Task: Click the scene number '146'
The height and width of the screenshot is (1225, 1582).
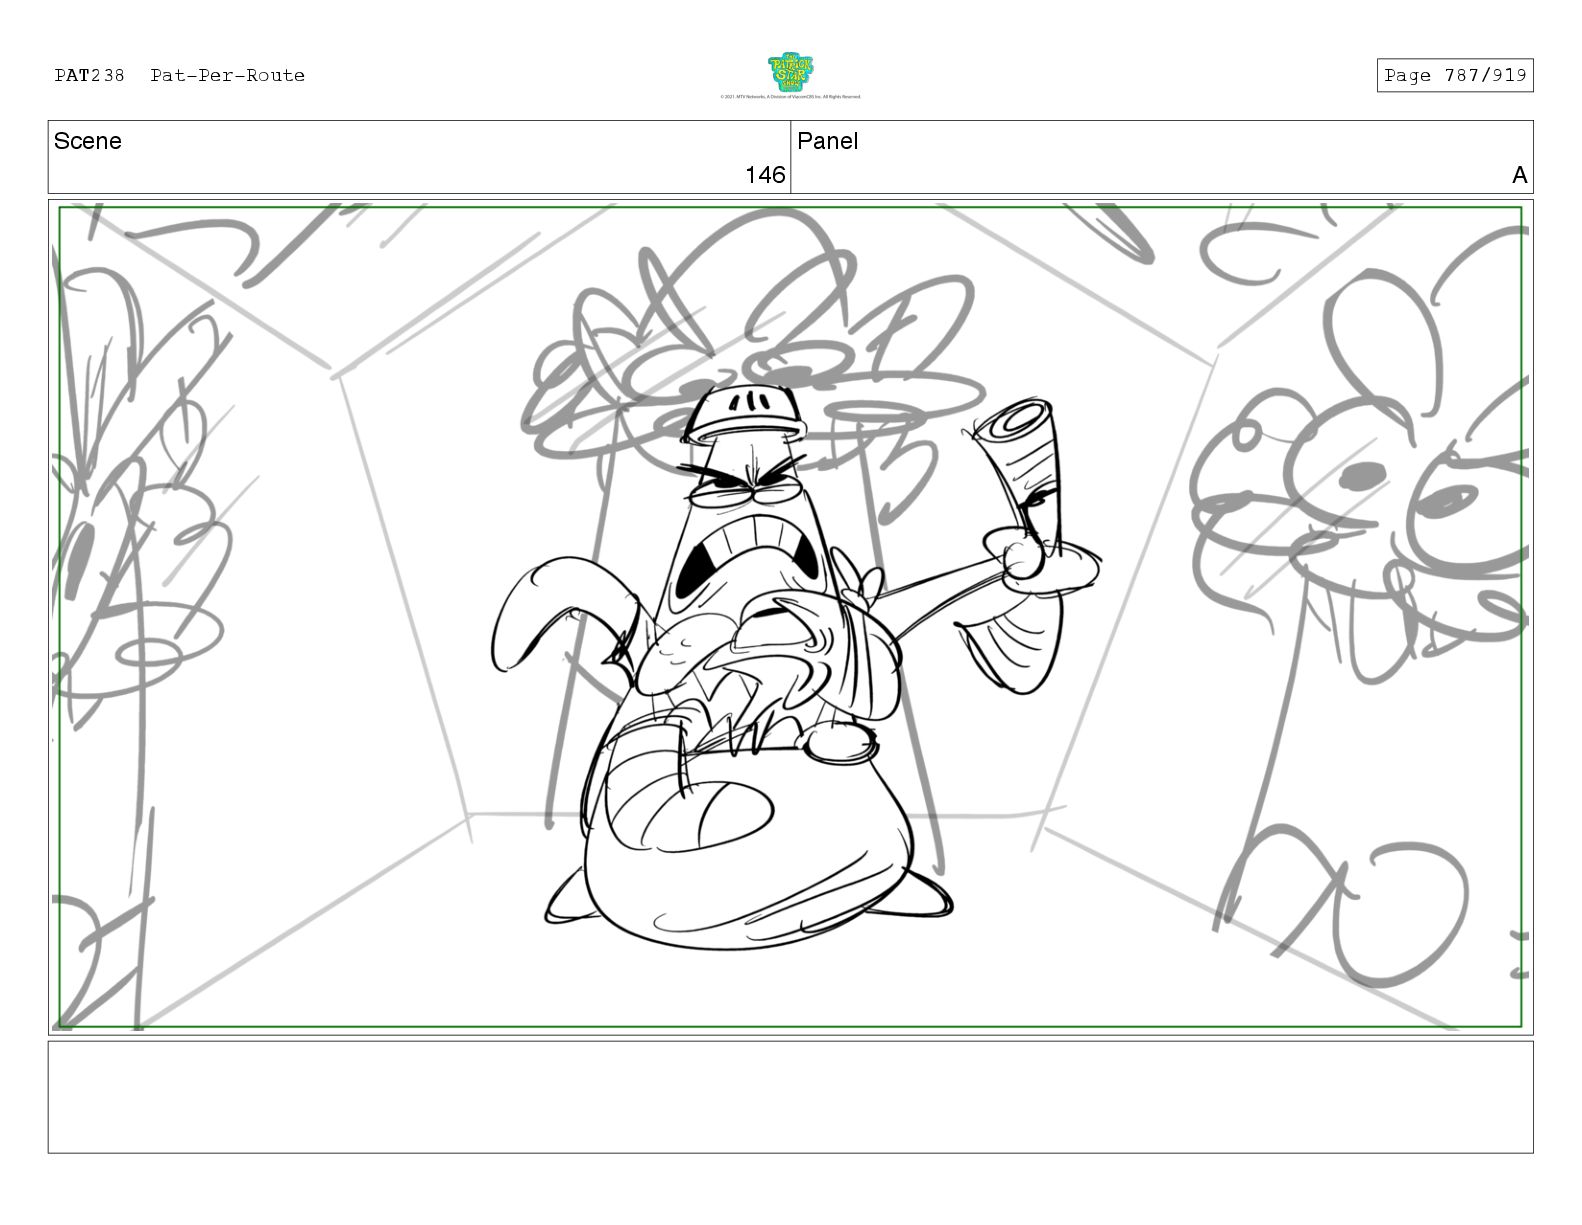Action: [765, 175]
